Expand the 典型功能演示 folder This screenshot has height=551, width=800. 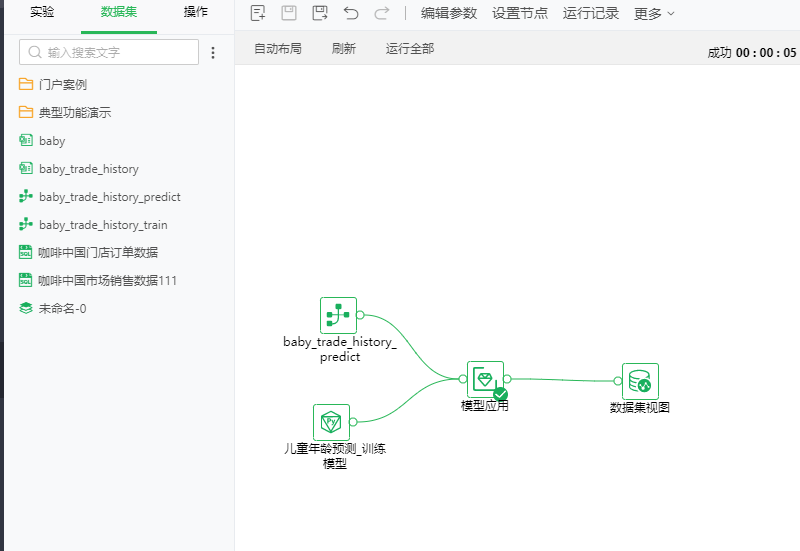click(x=74, y=113)
